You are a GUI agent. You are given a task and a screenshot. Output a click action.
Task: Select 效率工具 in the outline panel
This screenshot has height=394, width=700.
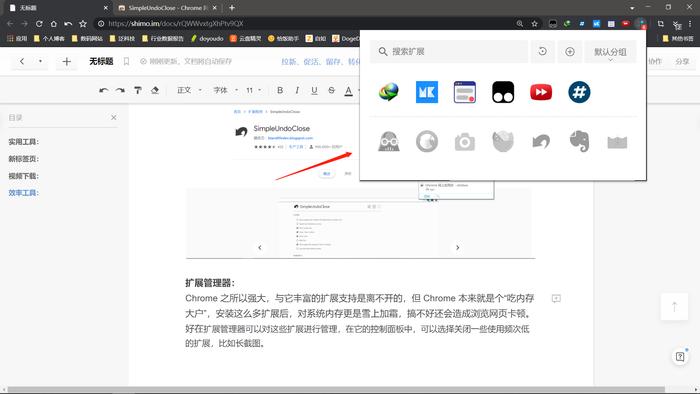click(24, 193)
